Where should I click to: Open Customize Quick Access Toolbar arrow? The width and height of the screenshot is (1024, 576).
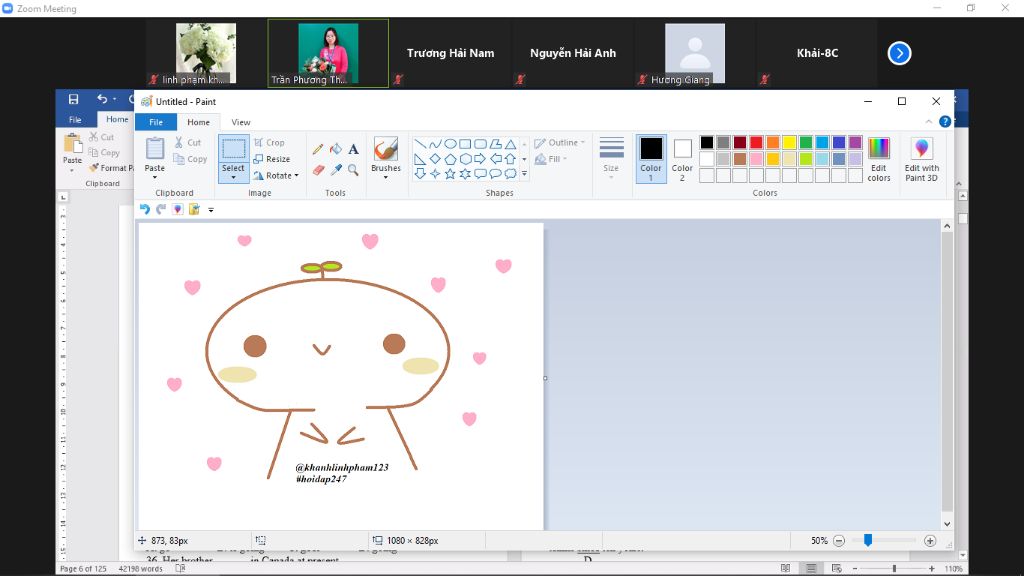click(210, 210)
